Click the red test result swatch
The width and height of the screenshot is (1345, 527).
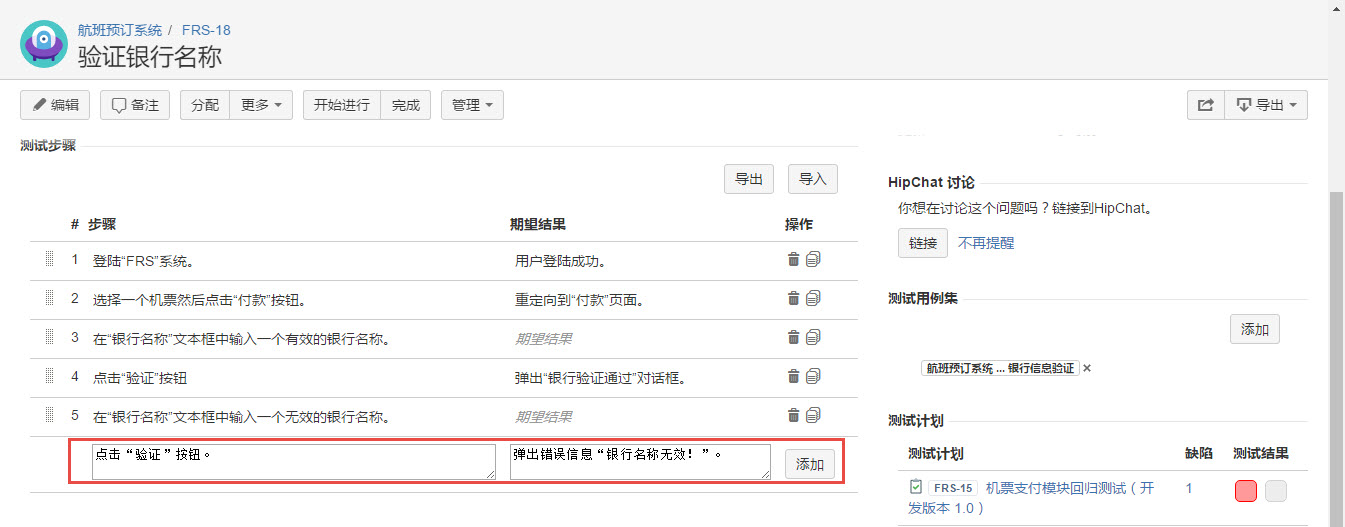point(1245,491)
